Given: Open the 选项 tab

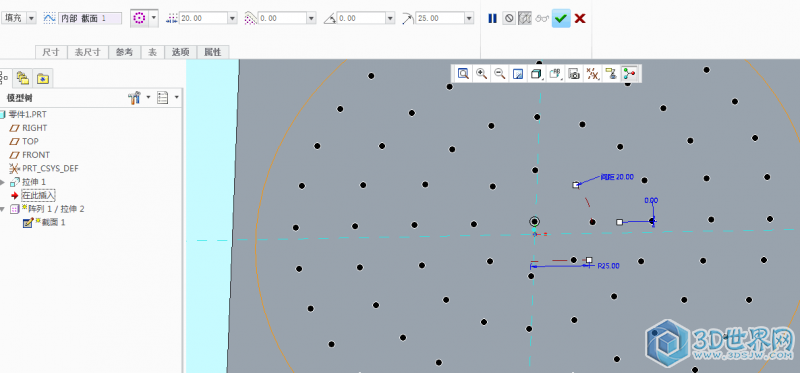Looking at the screenshot, I should click(x=181, y=52).
